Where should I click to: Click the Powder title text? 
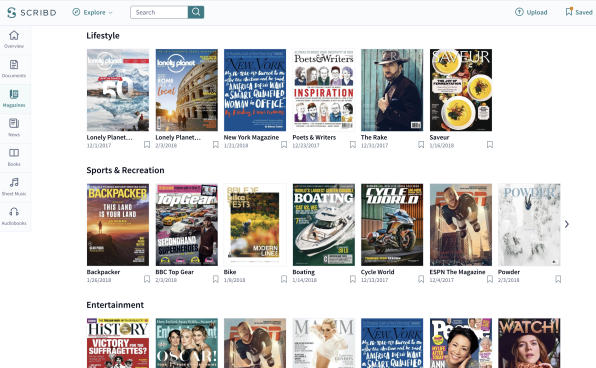tap(509, 272)
